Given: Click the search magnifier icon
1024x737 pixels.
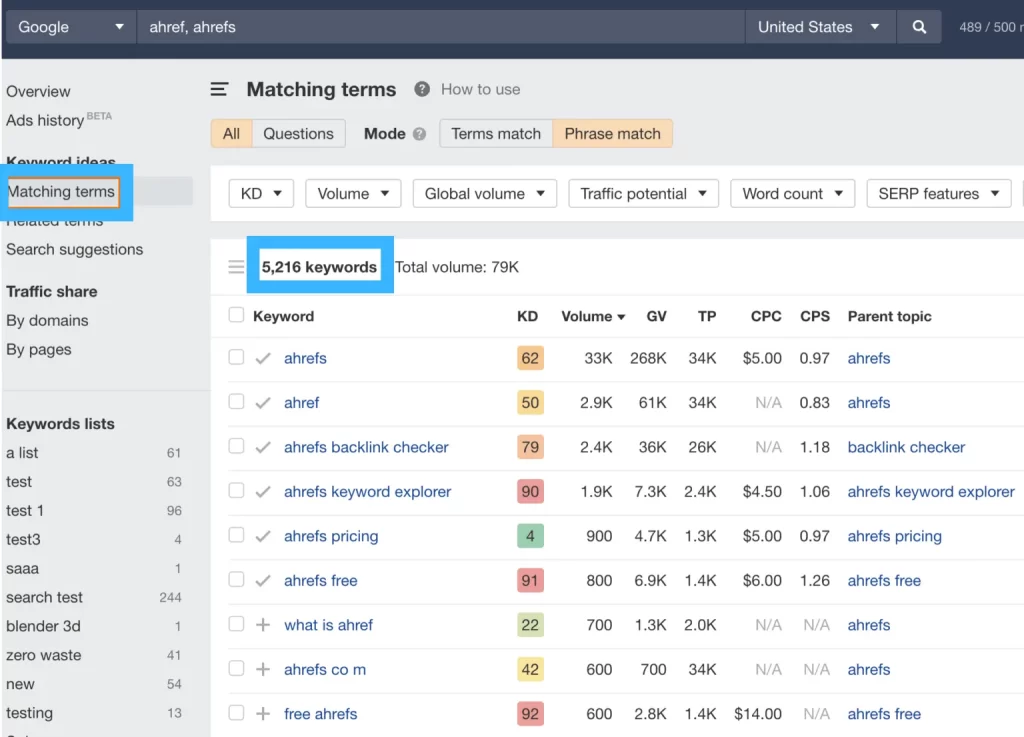Looking at the screenshot, I should point(919,27).
